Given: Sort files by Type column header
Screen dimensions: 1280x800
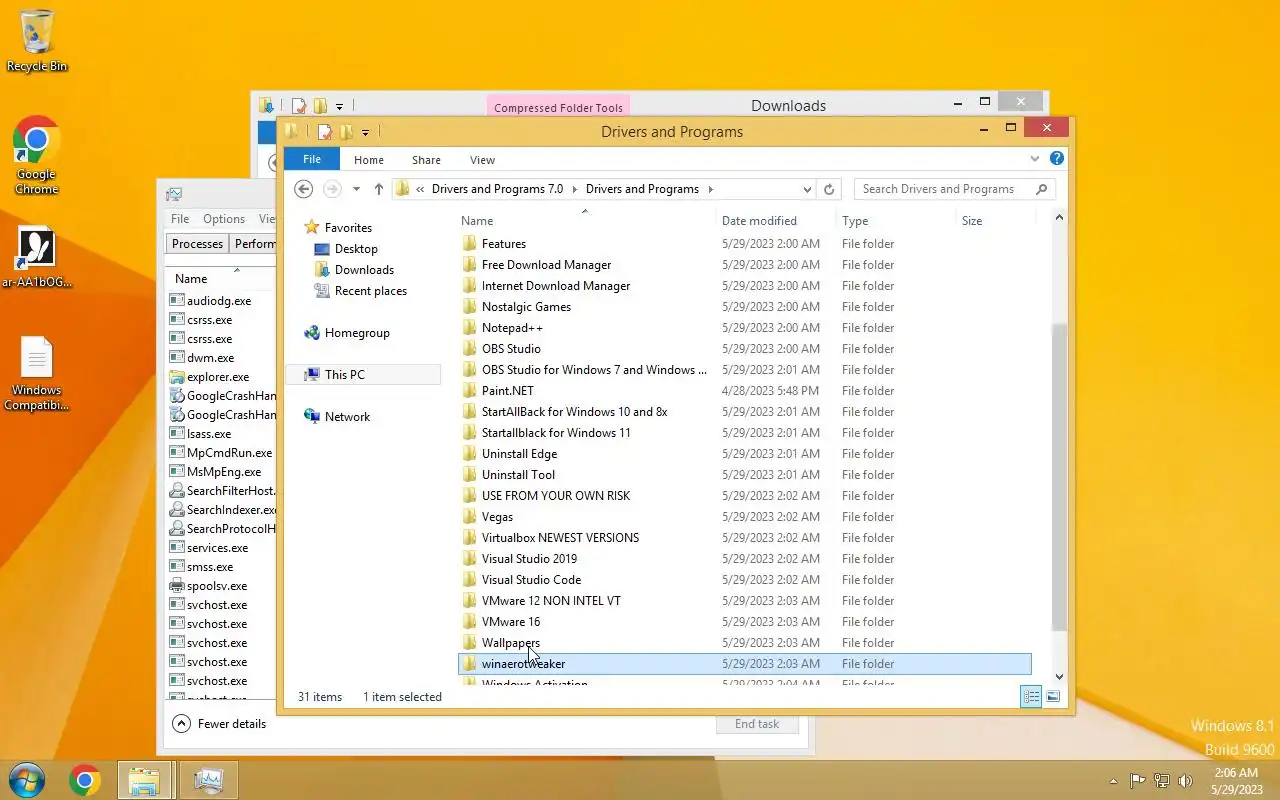Looking at the screenshot, I should coord(855,221).
